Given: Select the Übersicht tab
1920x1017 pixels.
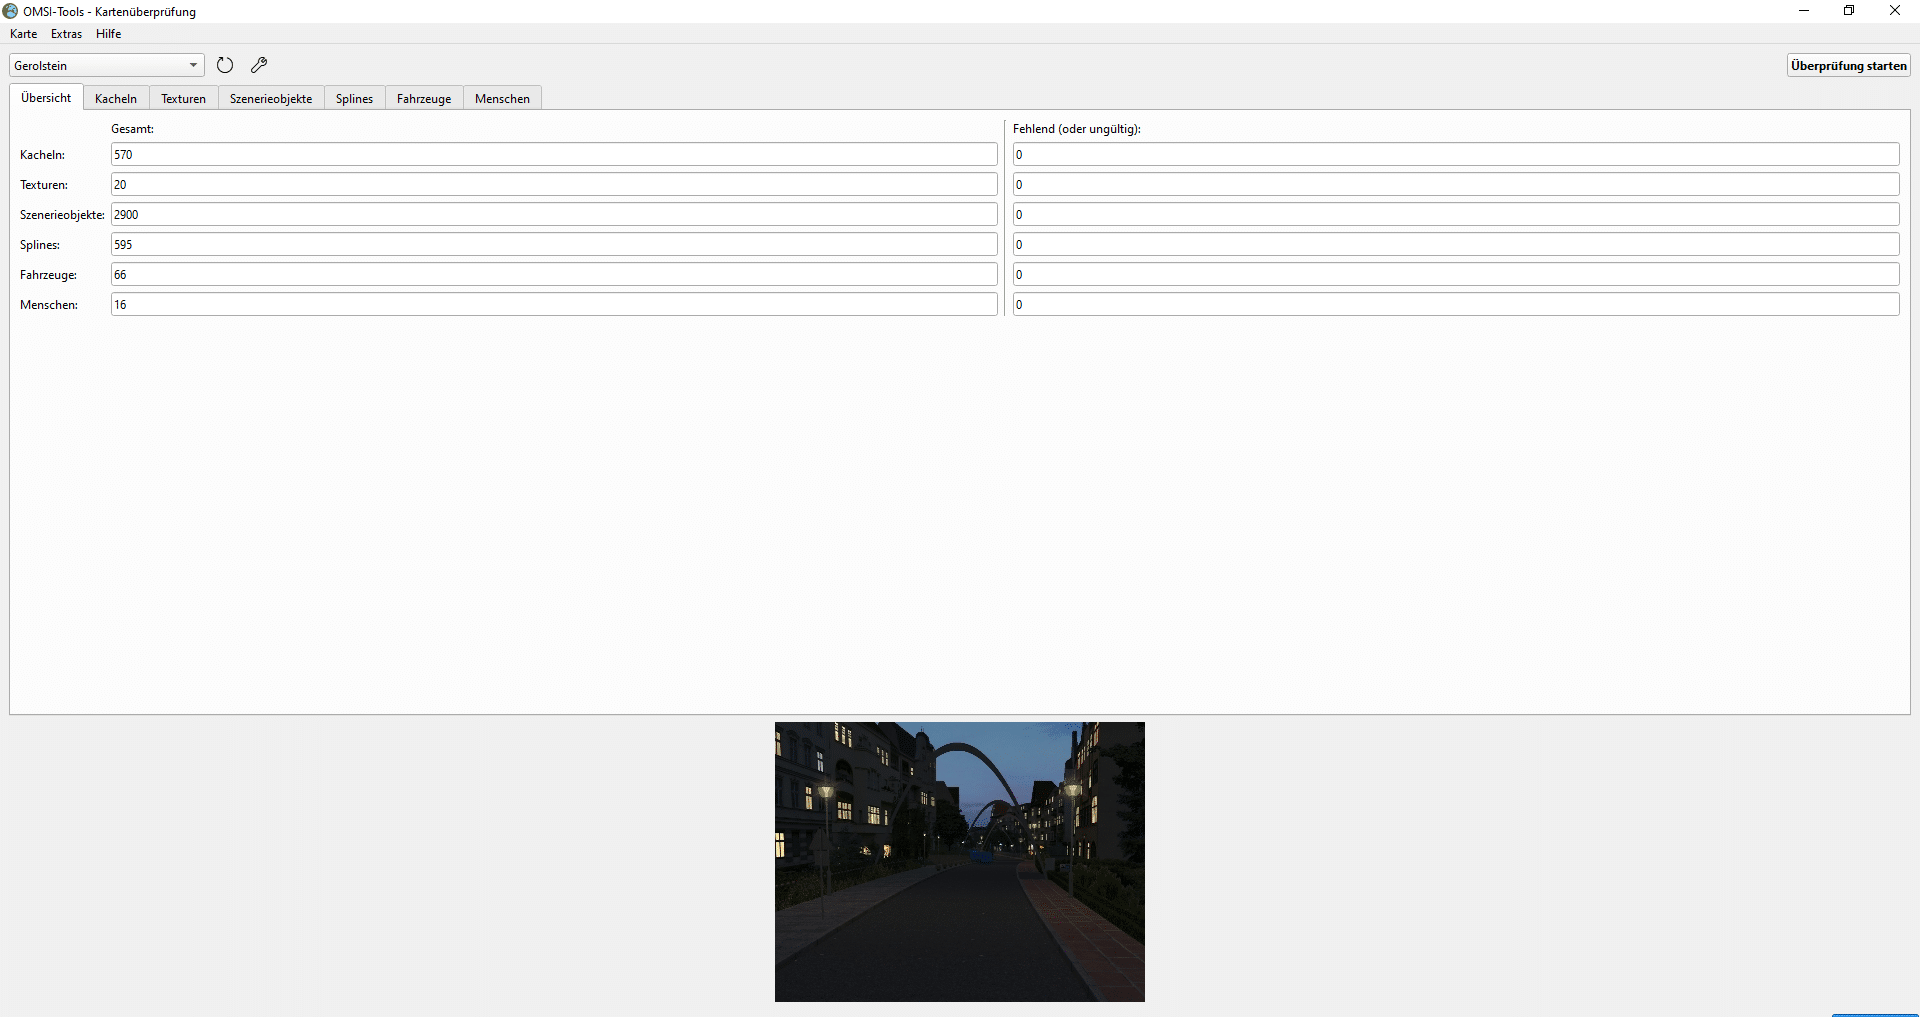Looking at the screenshot, I should click(x=46, y=98).
